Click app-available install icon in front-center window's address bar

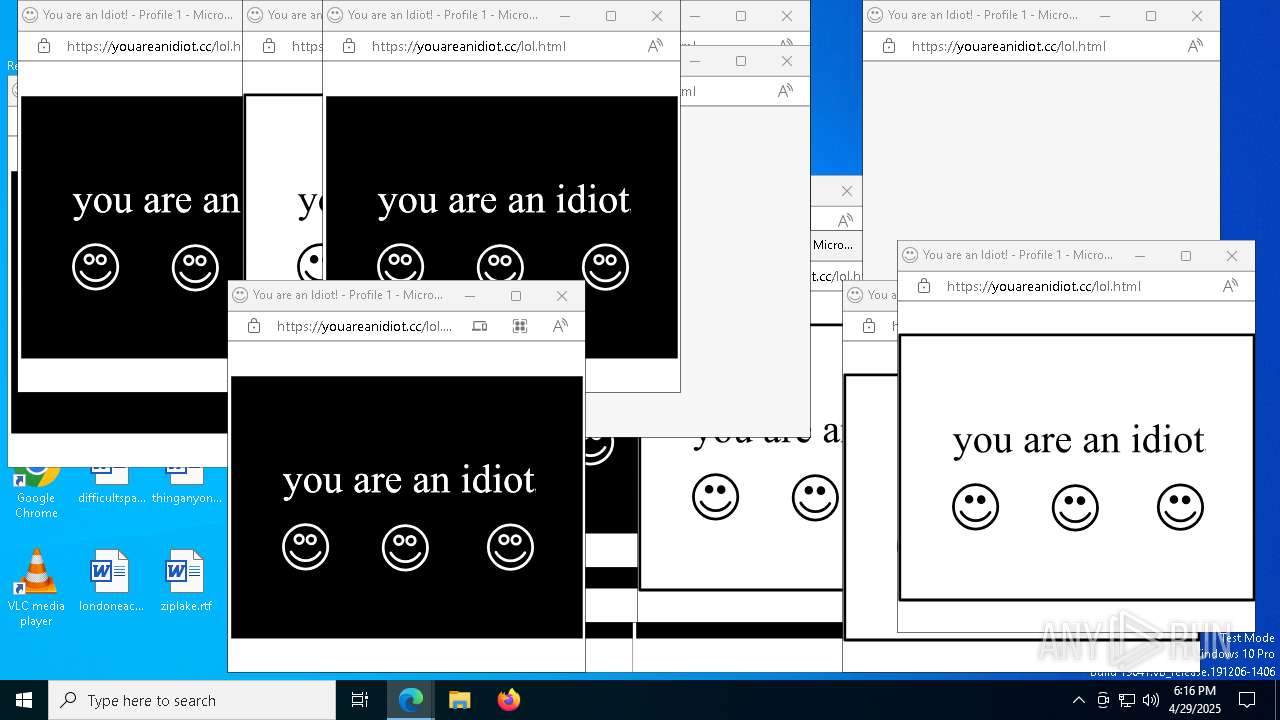coord(480,326)
